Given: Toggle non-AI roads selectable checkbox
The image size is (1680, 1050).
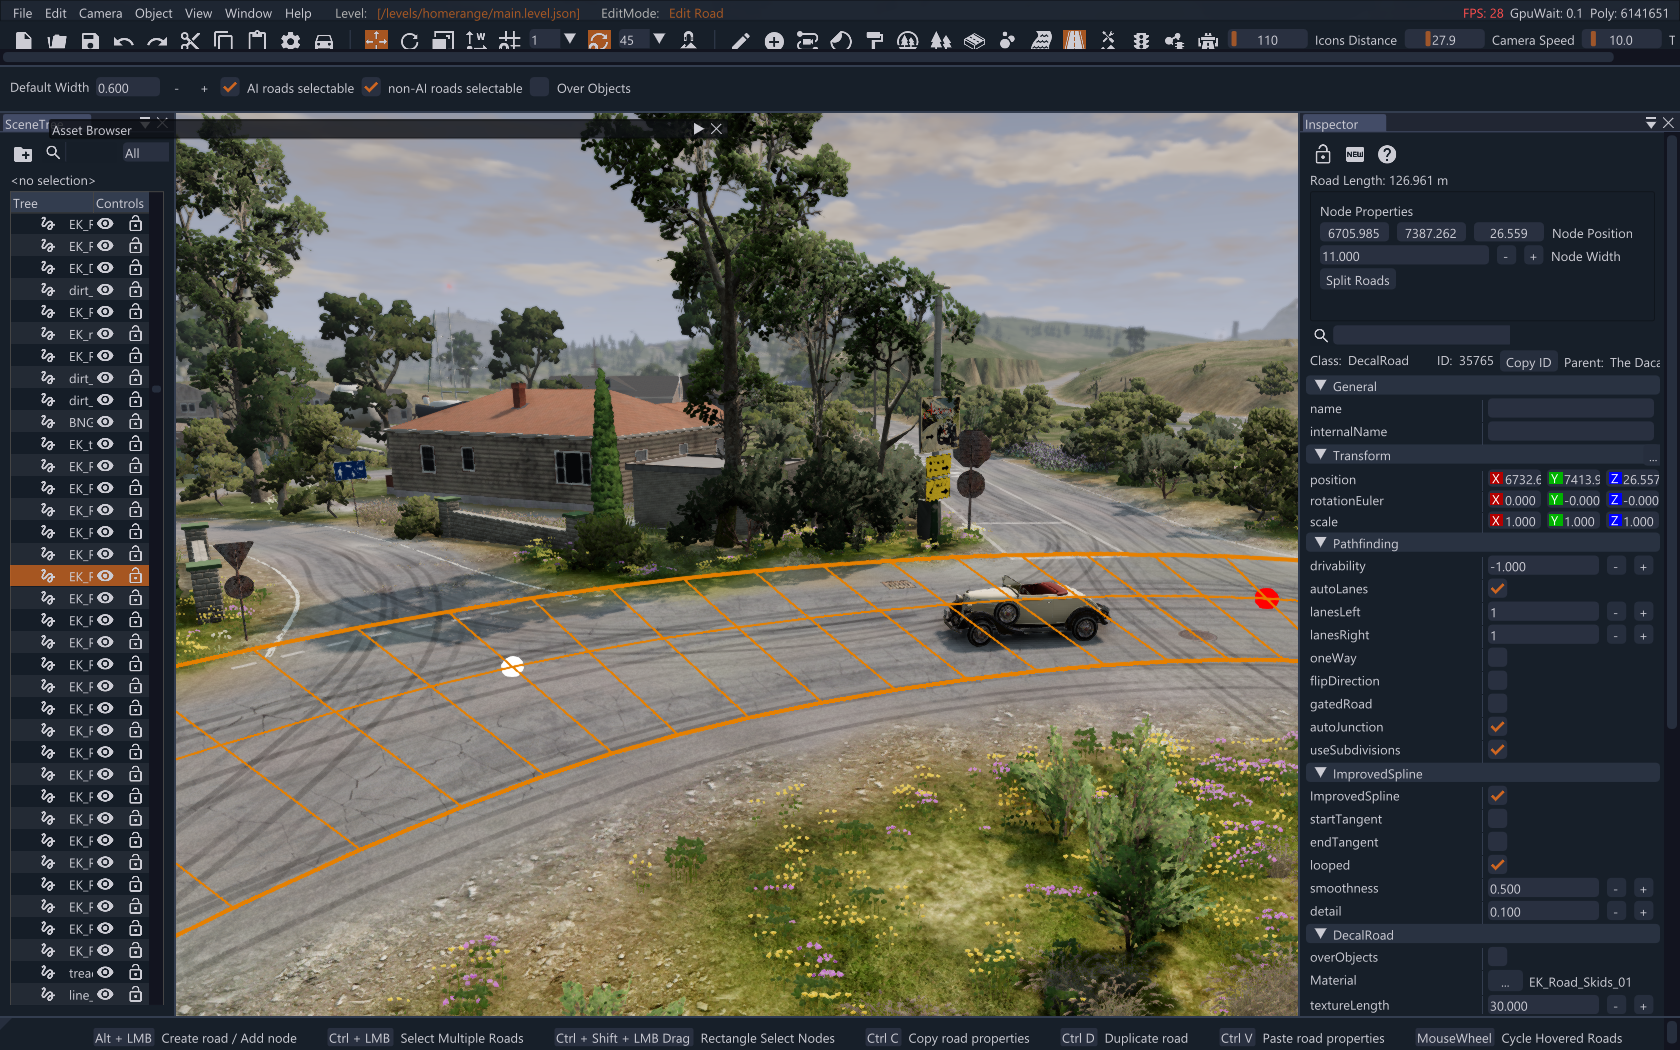Looking at the screenshot, I should [371, 87].
